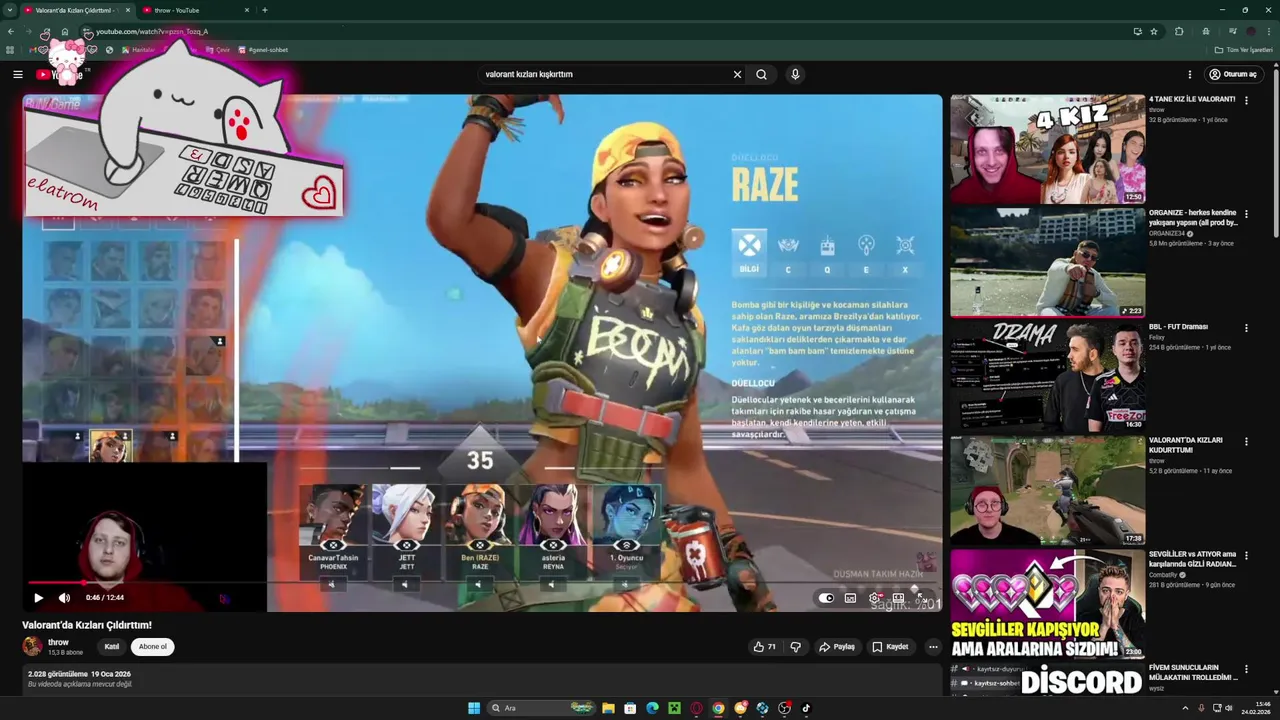Click the Kaydet save button
The width and height of the screenshot is (1280, 720).
click(x=890, y=647)
